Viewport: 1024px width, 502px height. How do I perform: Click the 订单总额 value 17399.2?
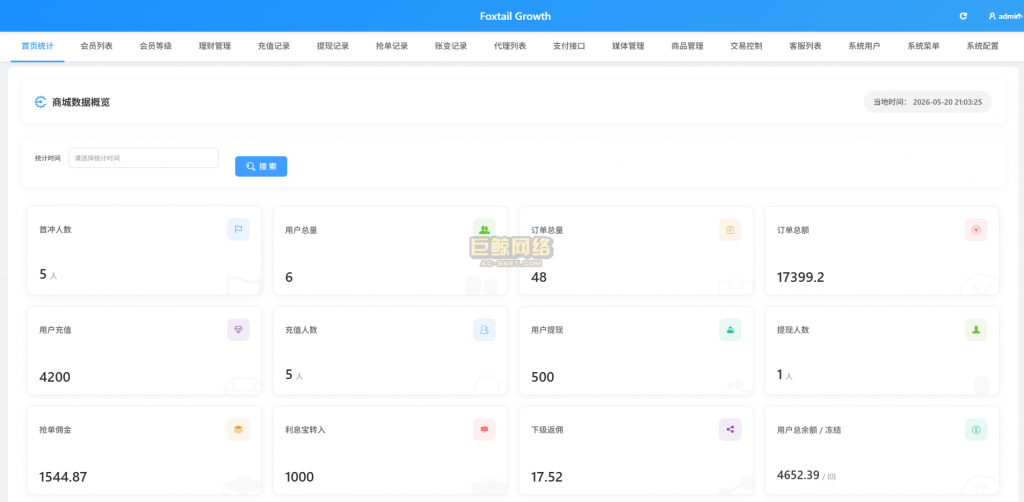(x=801, y=277)
